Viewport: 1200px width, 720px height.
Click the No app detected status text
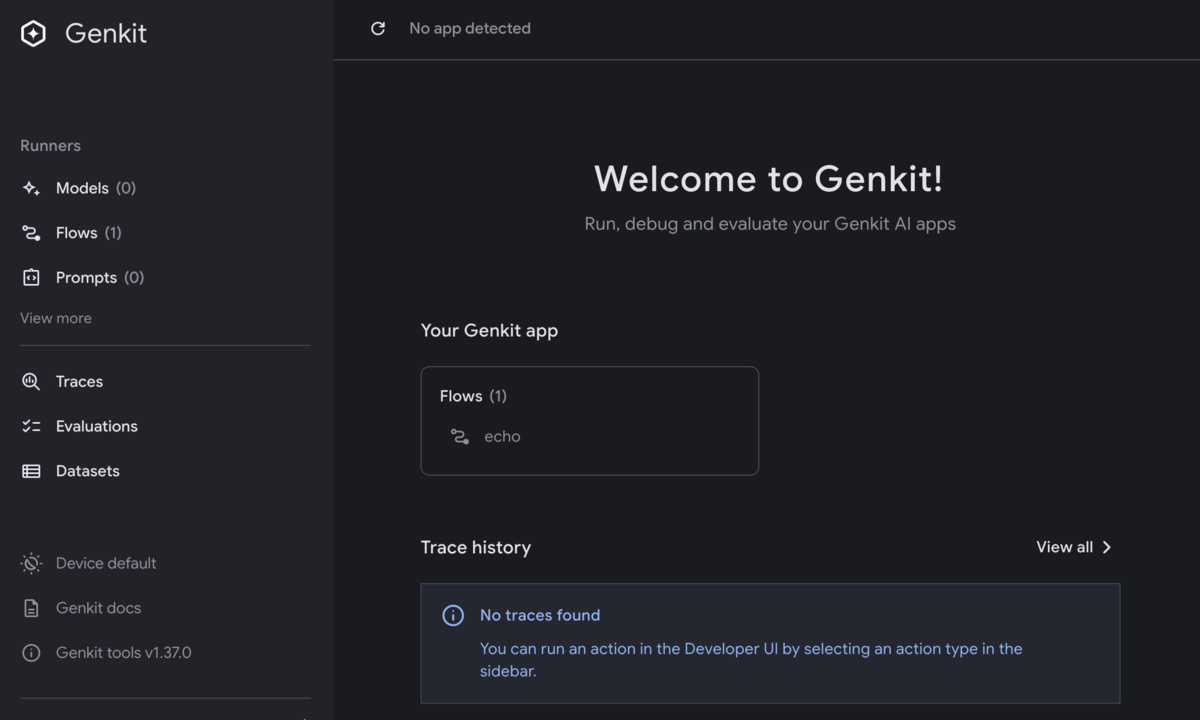click(470, 29)
